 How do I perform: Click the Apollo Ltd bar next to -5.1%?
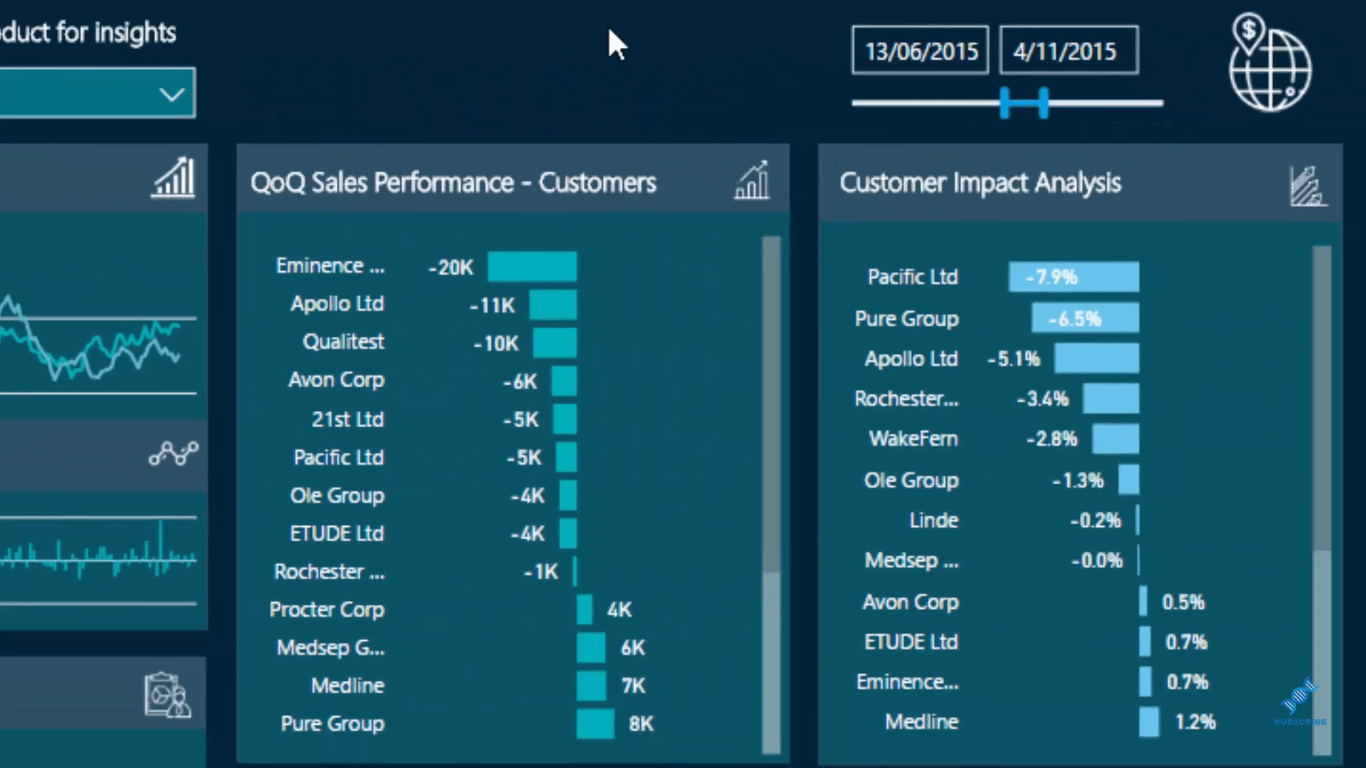(1097, 358)
